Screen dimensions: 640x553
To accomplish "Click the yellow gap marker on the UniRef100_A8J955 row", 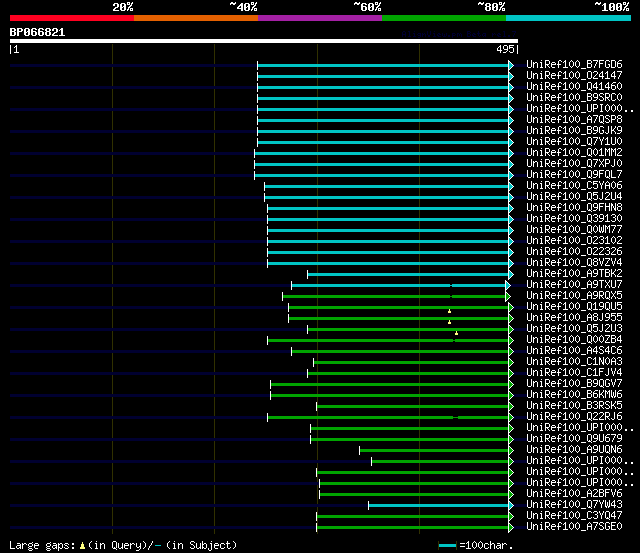I will 449,322.
